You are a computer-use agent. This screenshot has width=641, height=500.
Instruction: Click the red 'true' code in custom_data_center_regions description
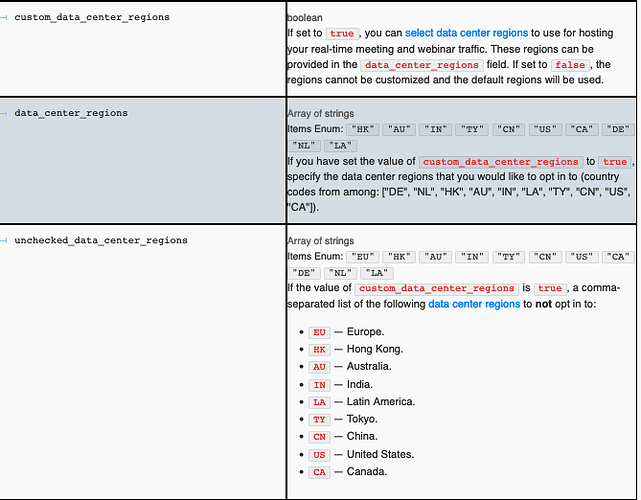tap(342, 34)
